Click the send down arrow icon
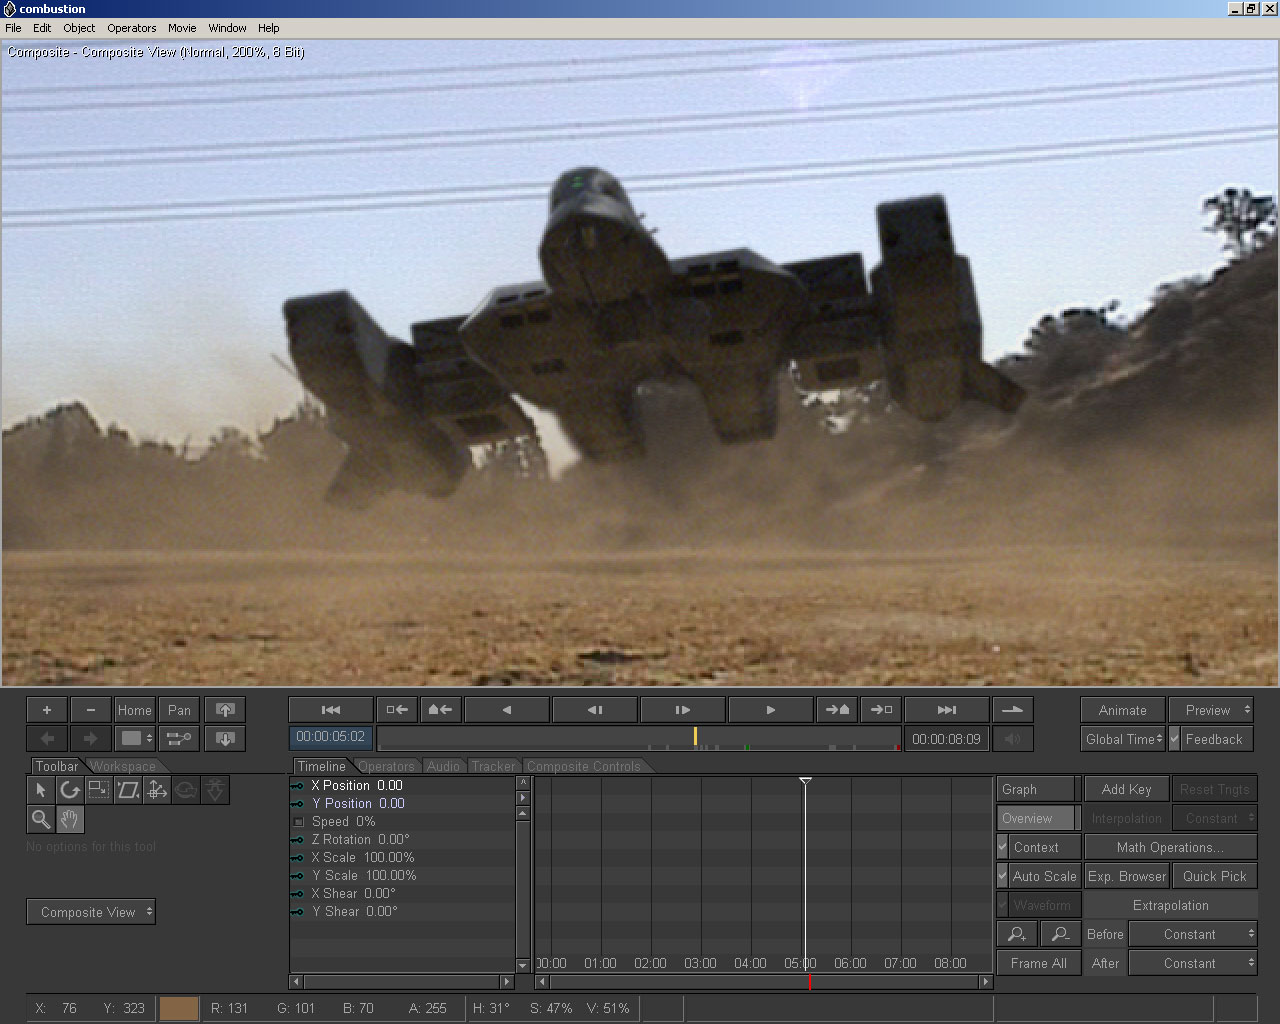Viewport: 1280px width, 1024px height. click(225, 739)
